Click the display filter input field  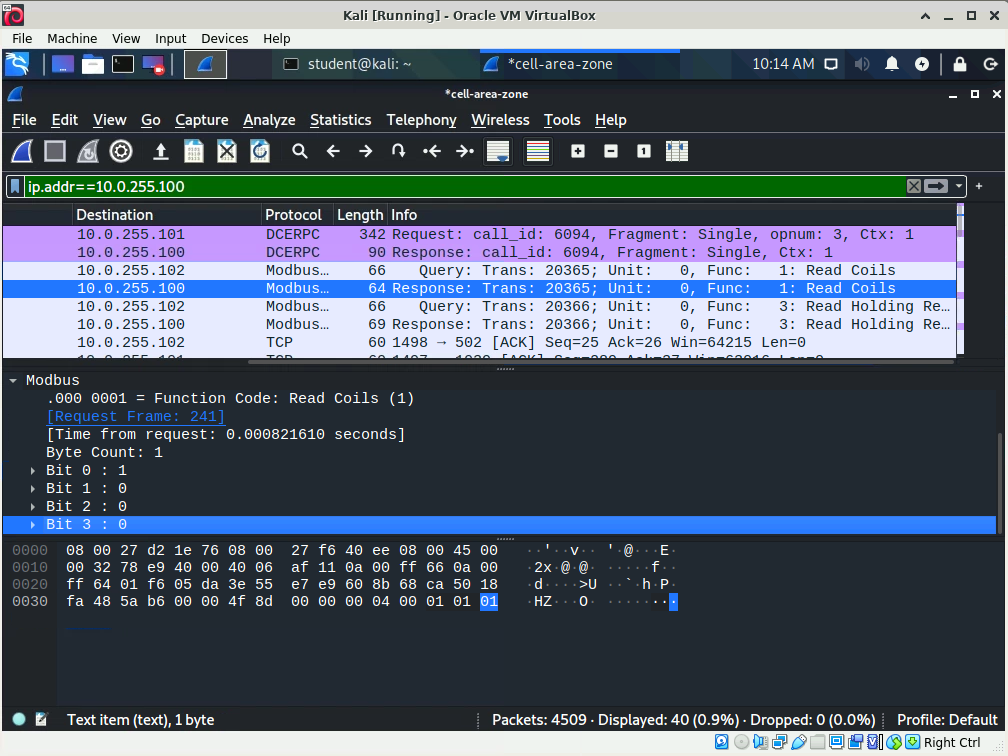[464, 186]
